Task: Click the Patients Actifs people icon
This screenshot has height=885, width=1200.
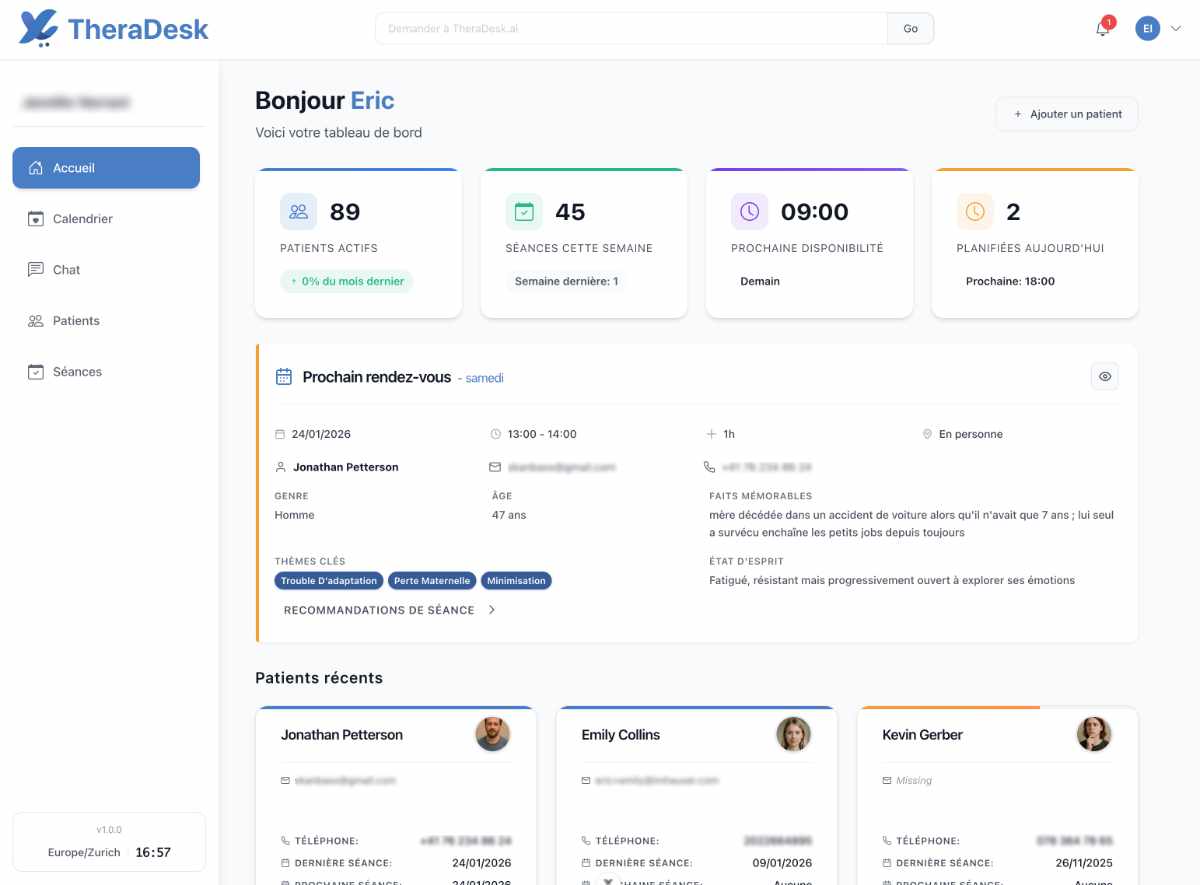Action: tap(298, 211)
